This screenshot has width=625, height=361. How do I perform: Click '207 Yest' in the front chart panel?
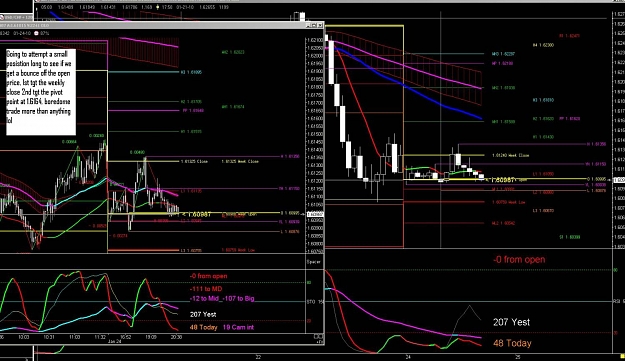tap(203, 314)
